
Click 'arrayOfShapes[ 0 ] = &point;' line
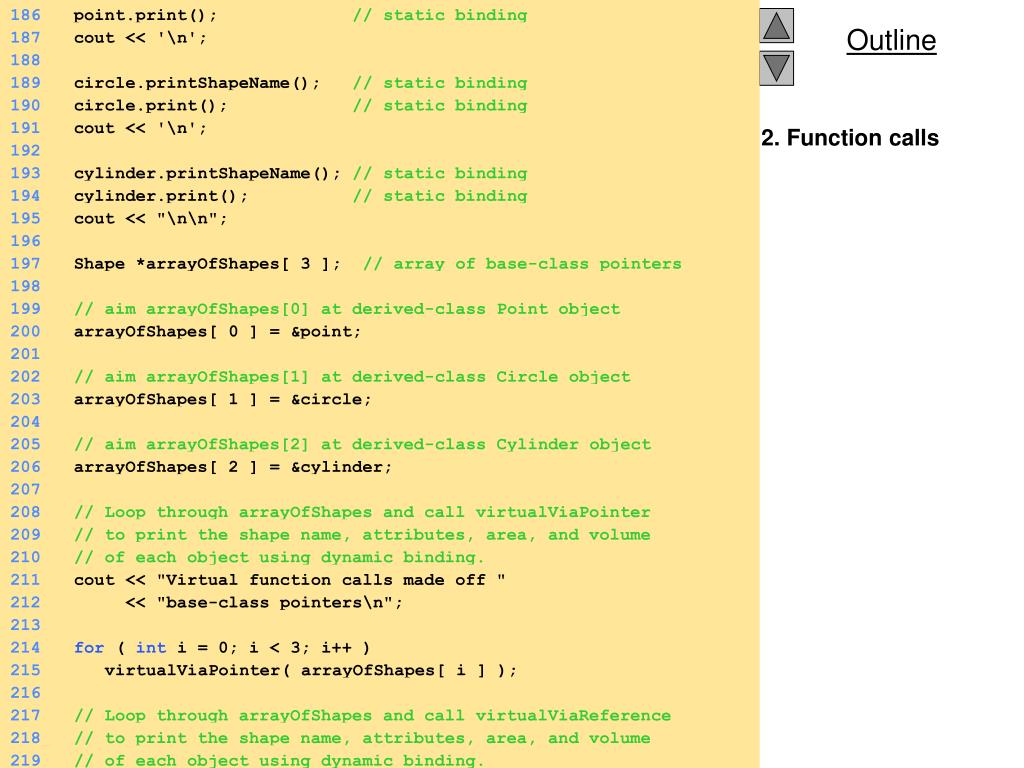pos(217,332)
